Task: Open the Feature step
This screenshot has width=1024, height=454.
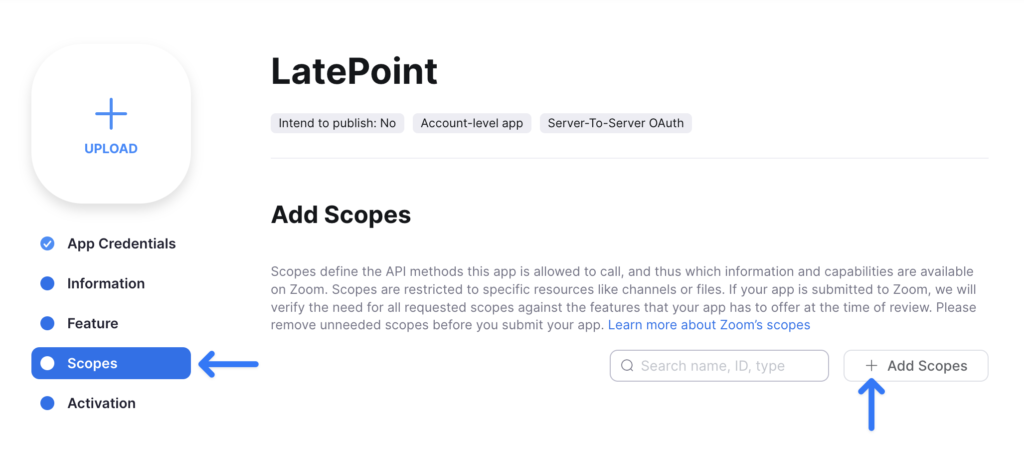Action: pyautogui.click(x=93, y=324)
